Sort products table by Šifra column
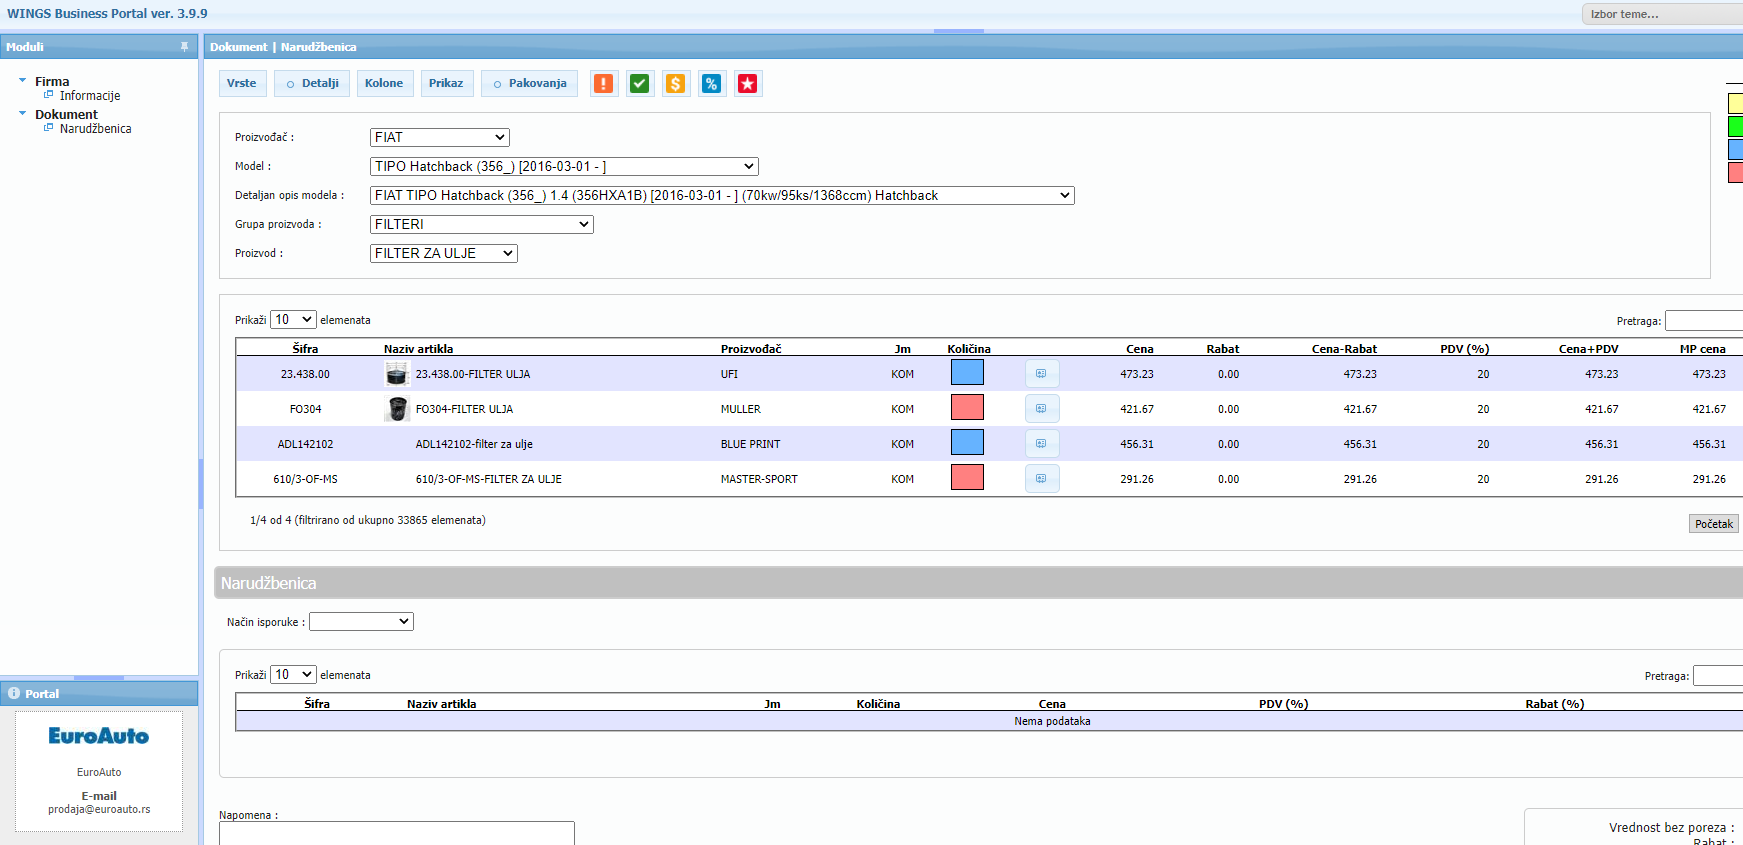 (305, 349)
